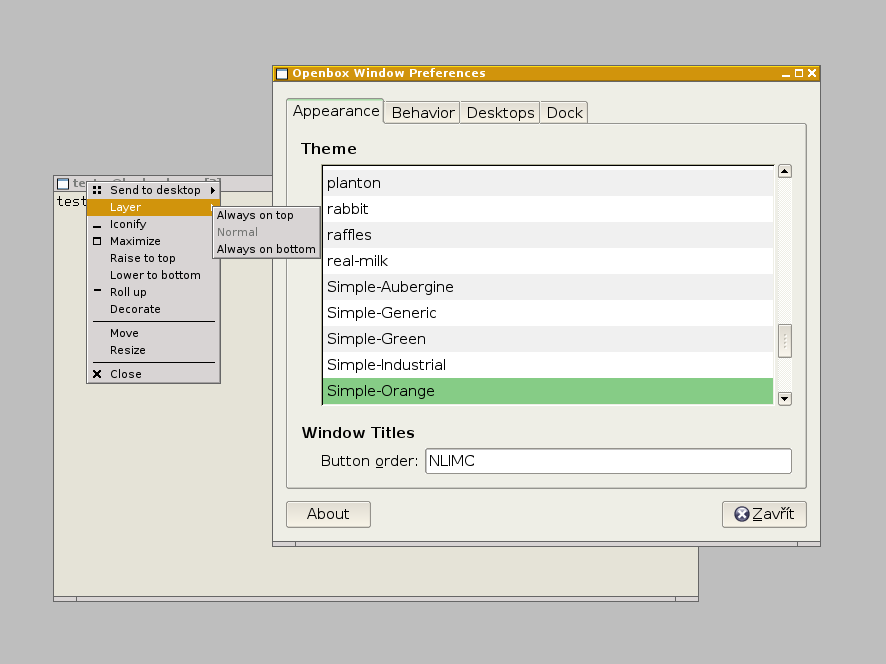Open the Dock tab
The height and width of the screenshot is (664, 886).
tap(564, 113)
